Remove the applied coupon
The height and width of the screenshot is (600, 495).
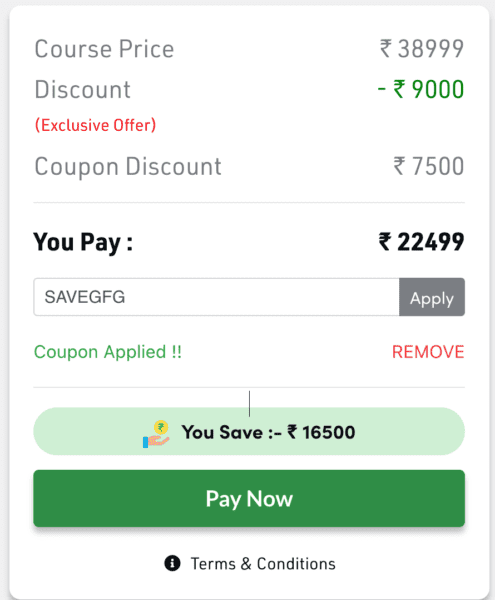[x=428, y=352]
